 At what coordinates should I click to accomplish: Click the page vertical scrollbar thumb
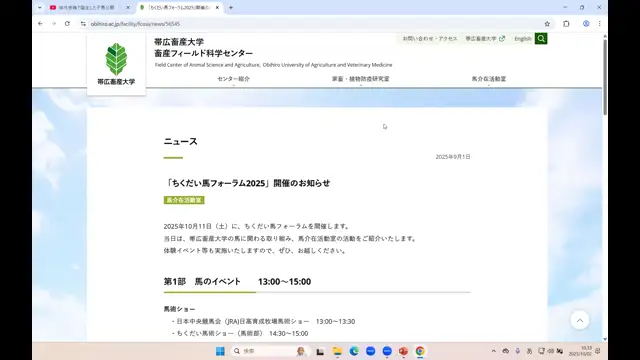tap(605, 77)
